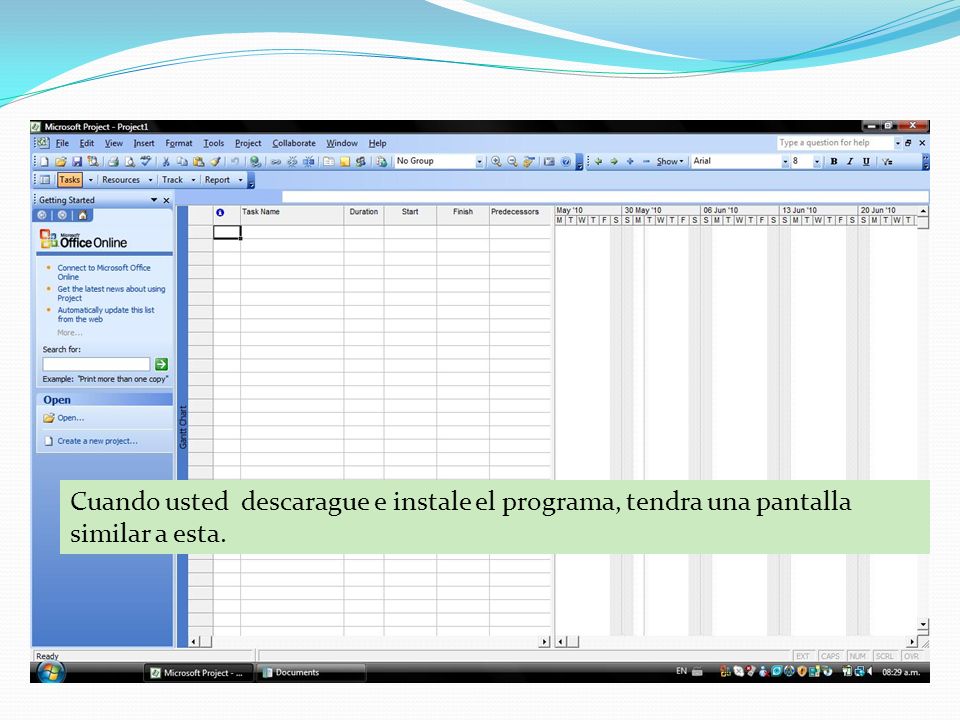The image size is (960, 720).
Task: Expand the Tasks guide dropdown arrow
Action: click(91, 180)
